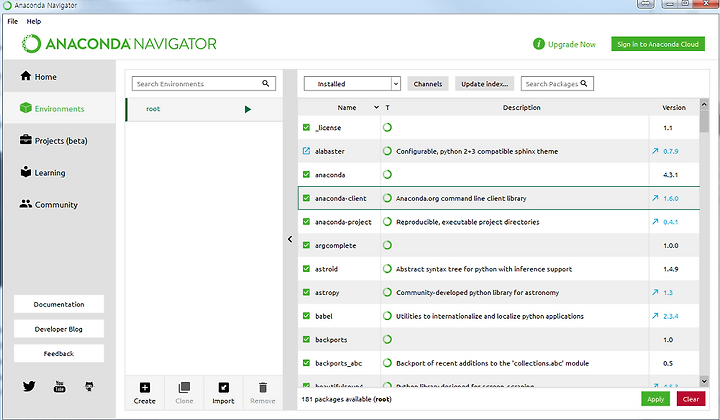The image size is (720, 420).
Task: Click the astroid package type circle
Action: [x=387, y=269]
